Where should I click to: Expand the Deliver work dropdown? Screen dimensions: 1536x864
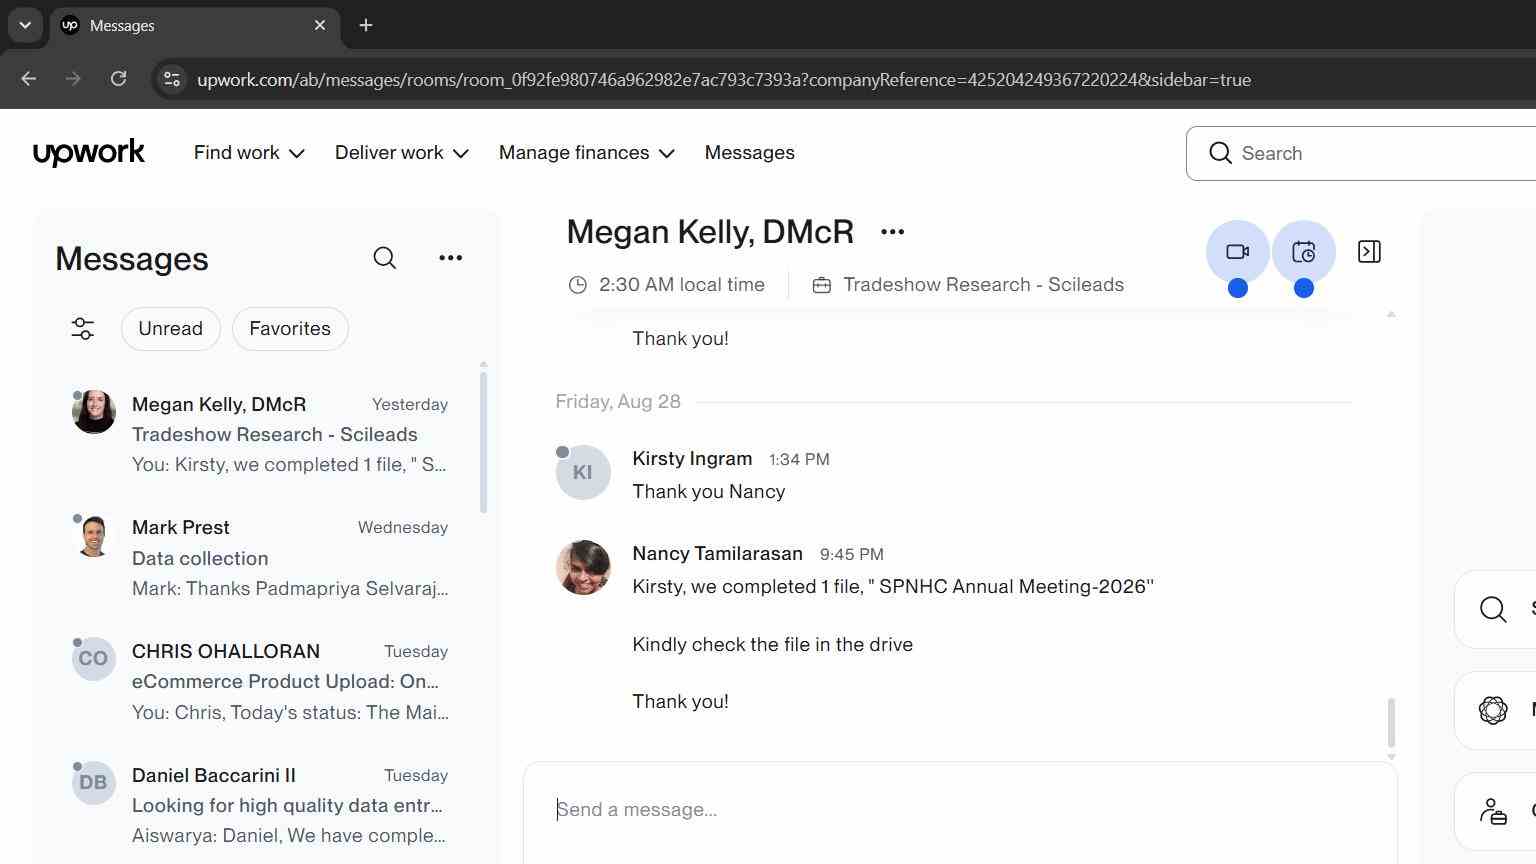coord(401,153)
